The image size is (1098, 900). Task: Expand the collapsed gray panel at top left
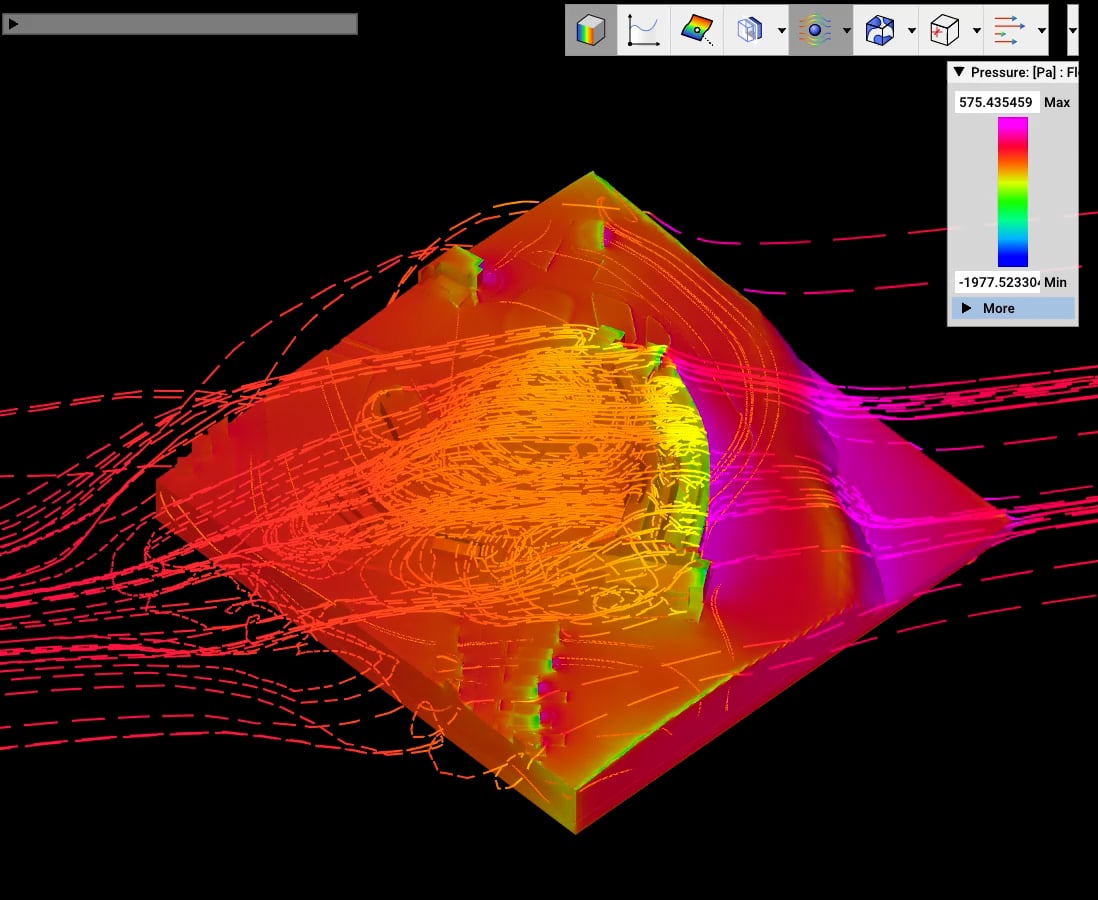click(13, 23)
